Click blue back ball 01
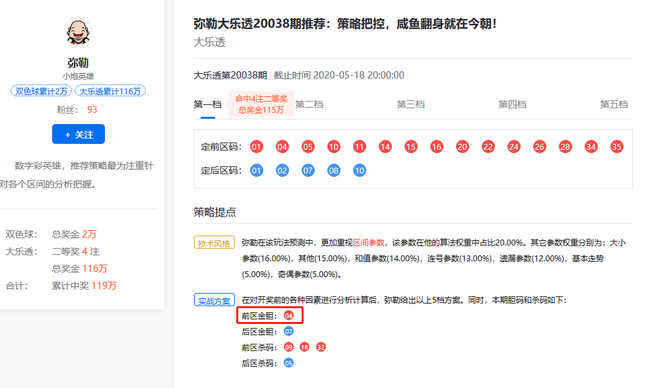 (x=257, y=170)
